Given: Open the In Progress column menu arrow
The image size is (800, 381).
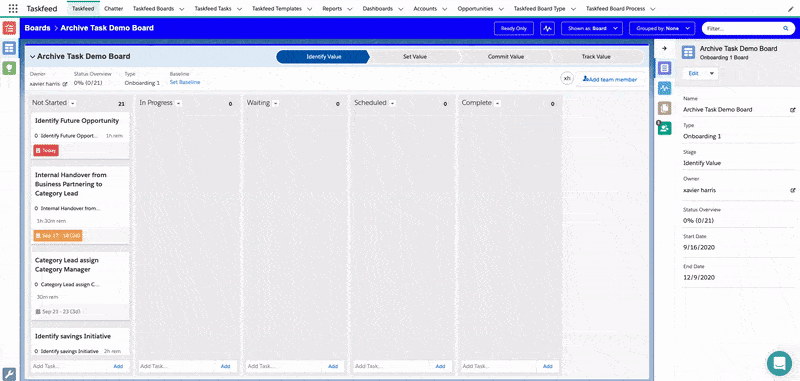Looking at the screenshot, I should click(x=178, y=103).
